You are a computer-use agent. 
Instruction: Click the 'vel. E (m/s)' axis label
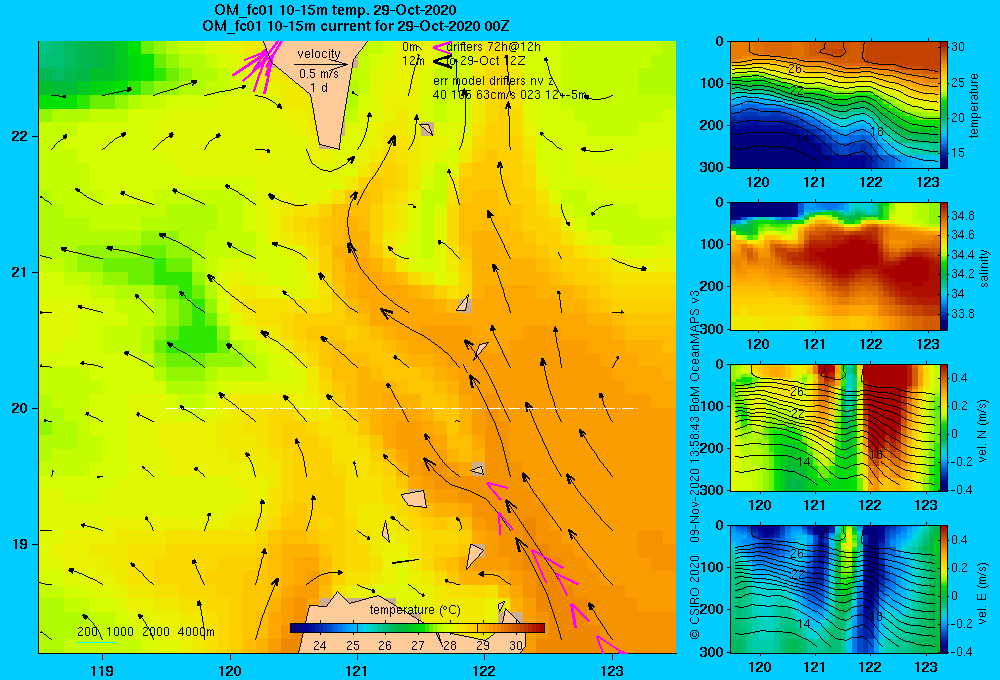point(983,592)
